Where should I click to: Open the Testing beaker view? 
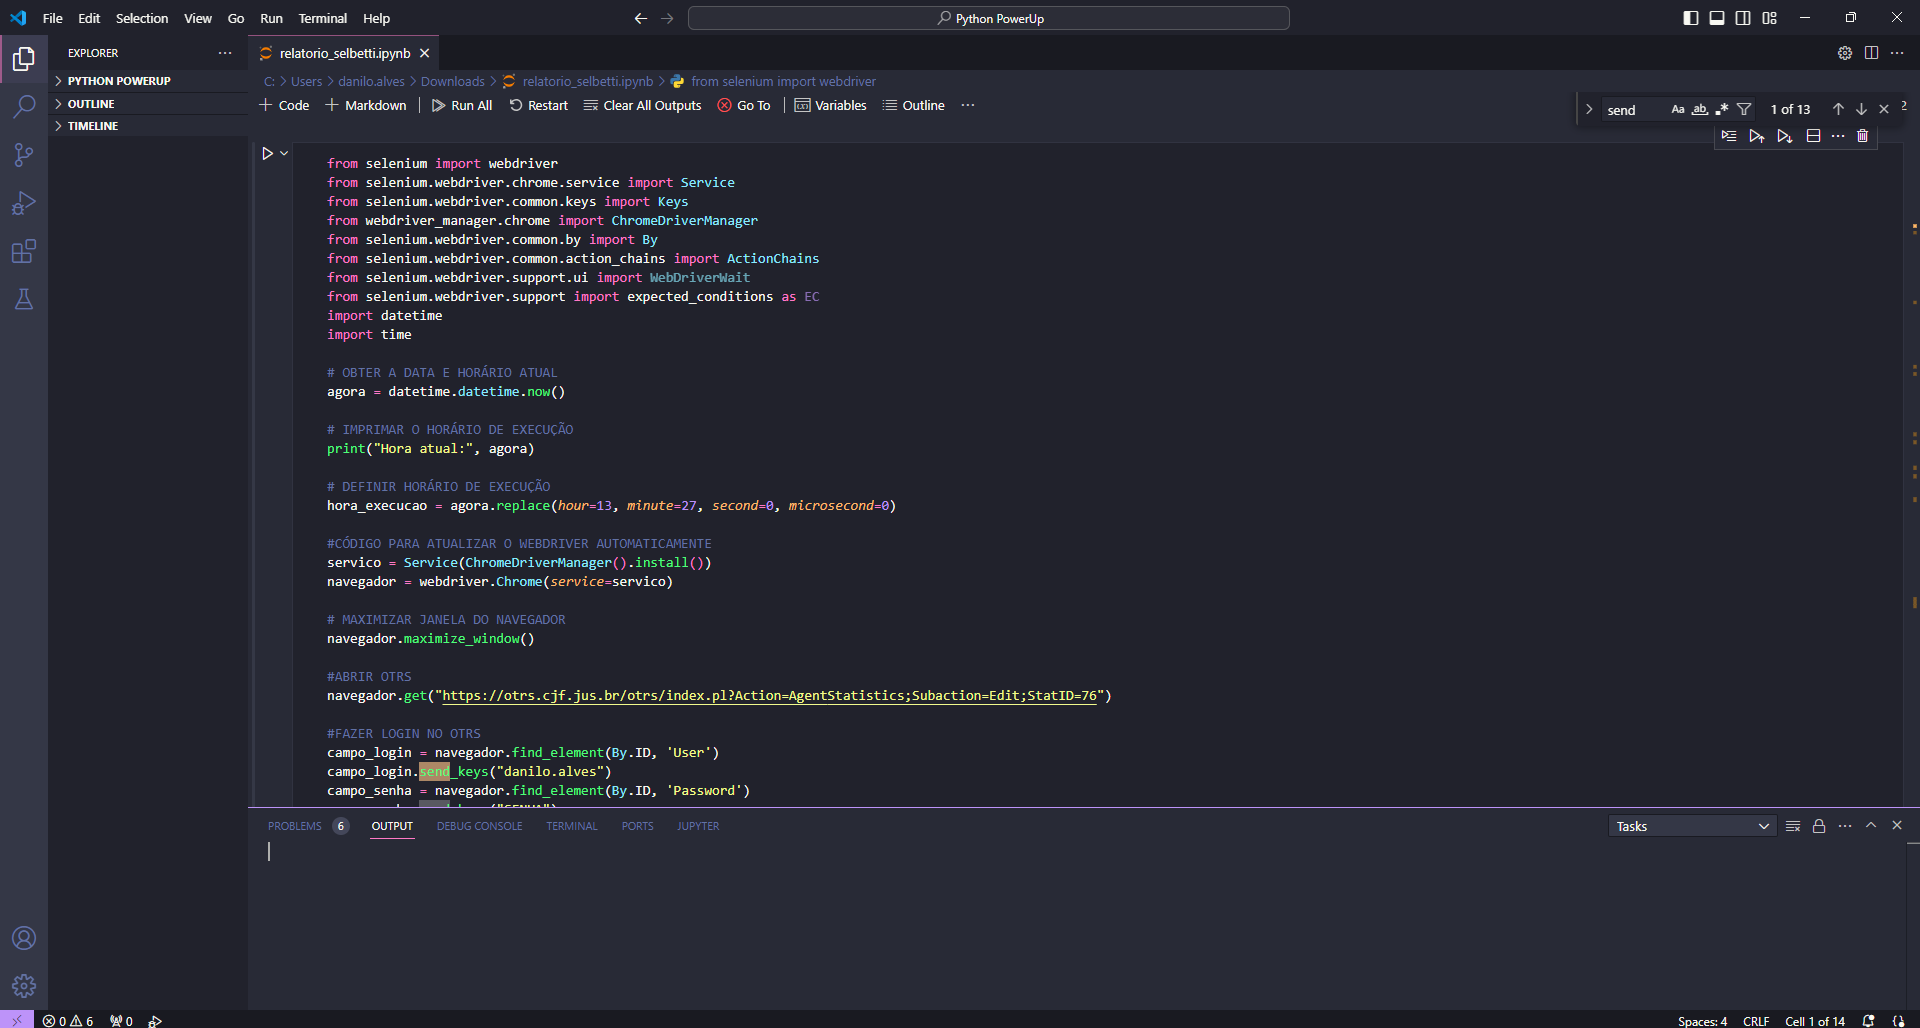tap(24, 300)
